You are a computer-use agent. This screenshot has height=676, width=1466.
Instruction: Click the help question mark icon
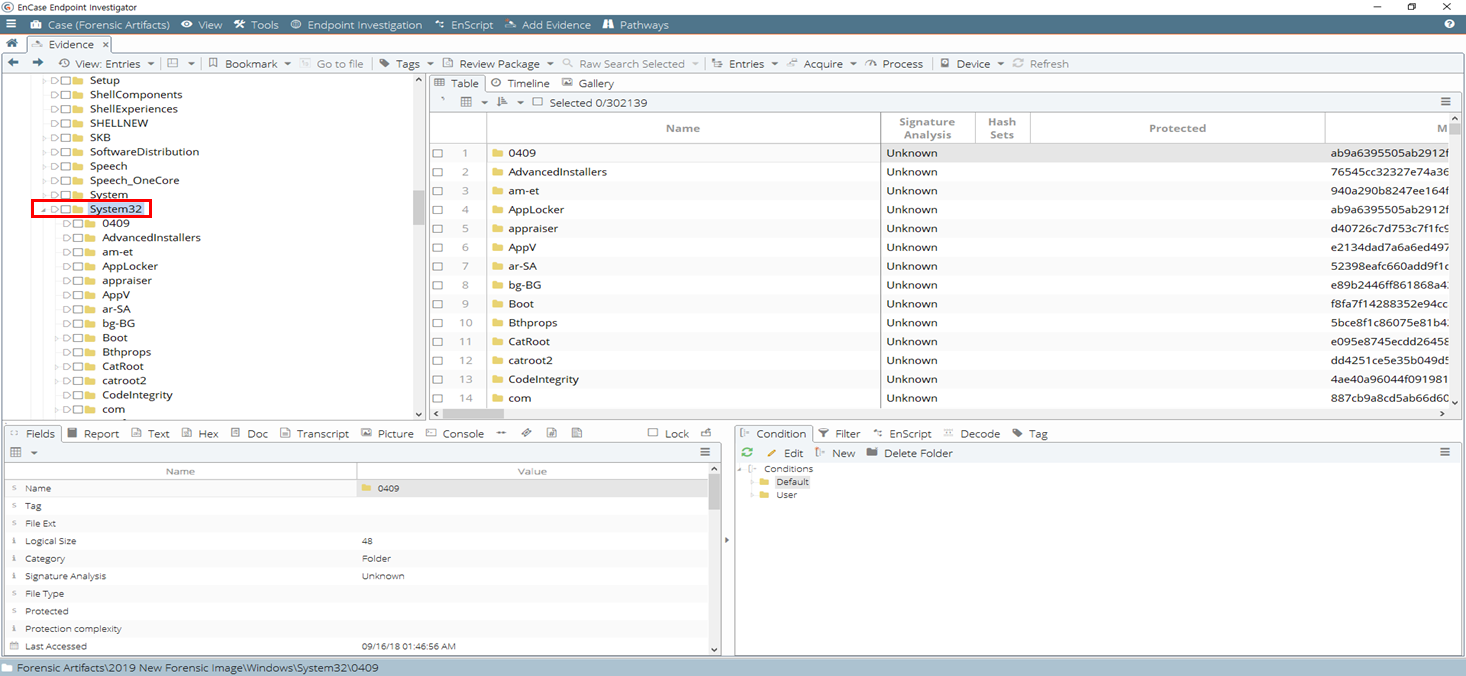pos(1449,24)
